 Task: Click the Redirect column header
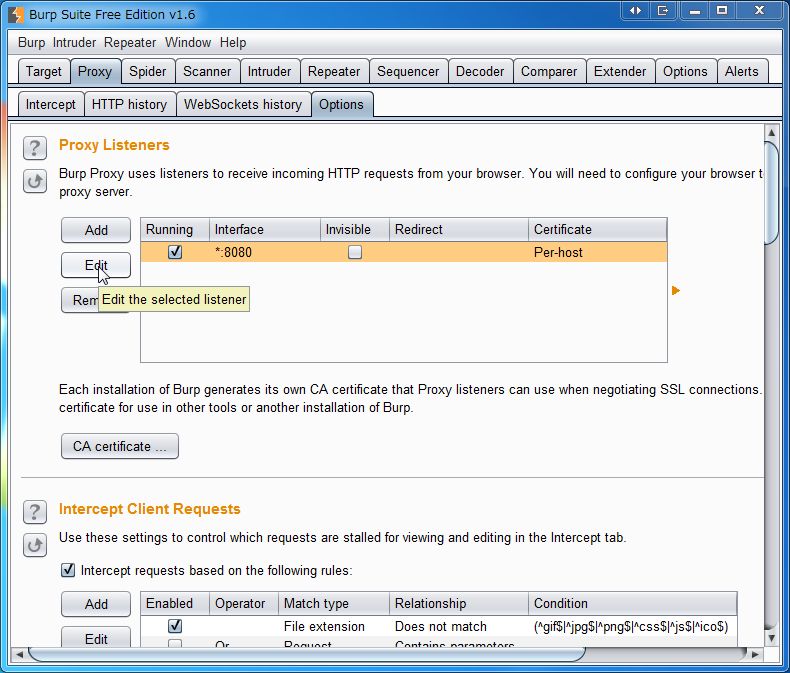pos(459,230)
